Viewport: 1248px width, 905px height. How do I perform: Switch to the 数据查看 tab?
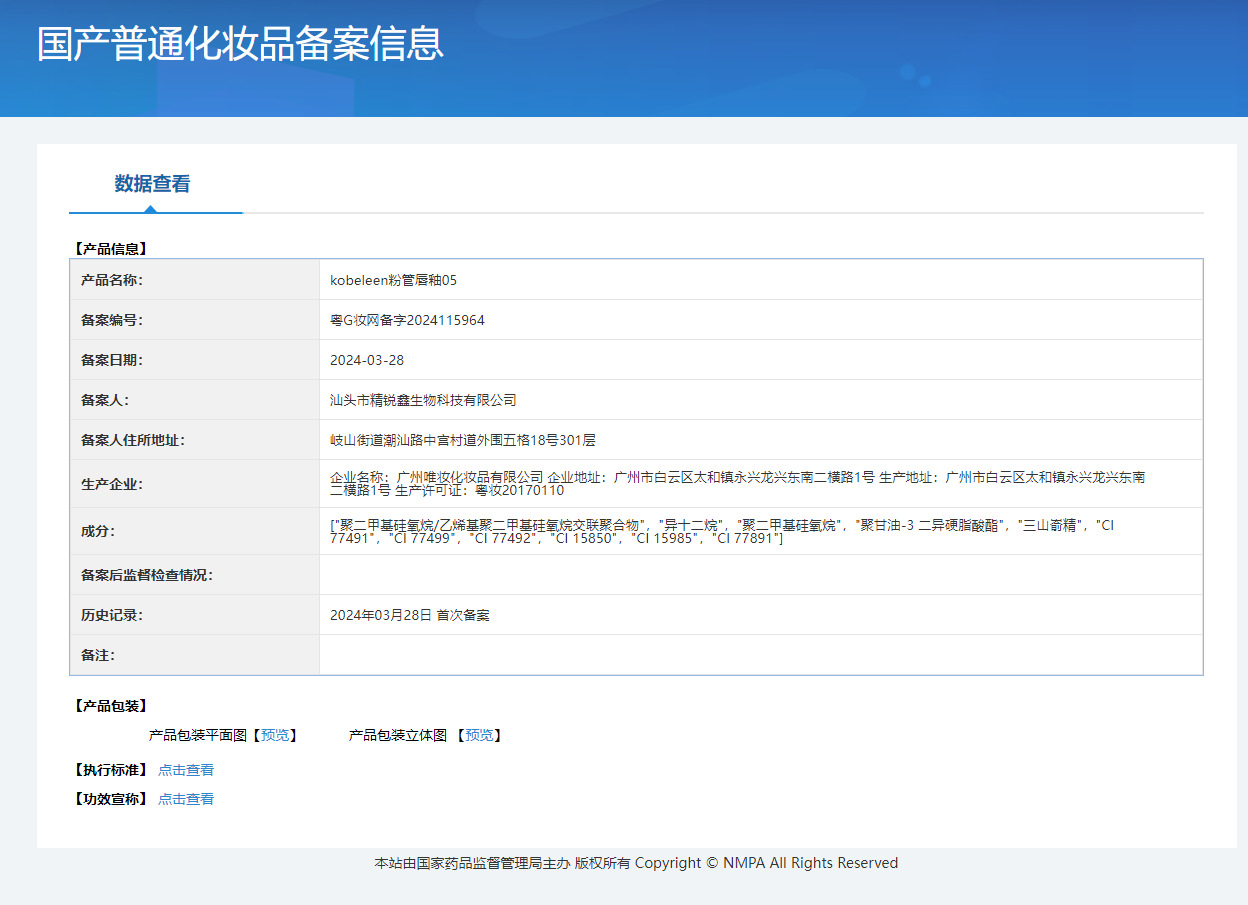(x=152, y=184)
